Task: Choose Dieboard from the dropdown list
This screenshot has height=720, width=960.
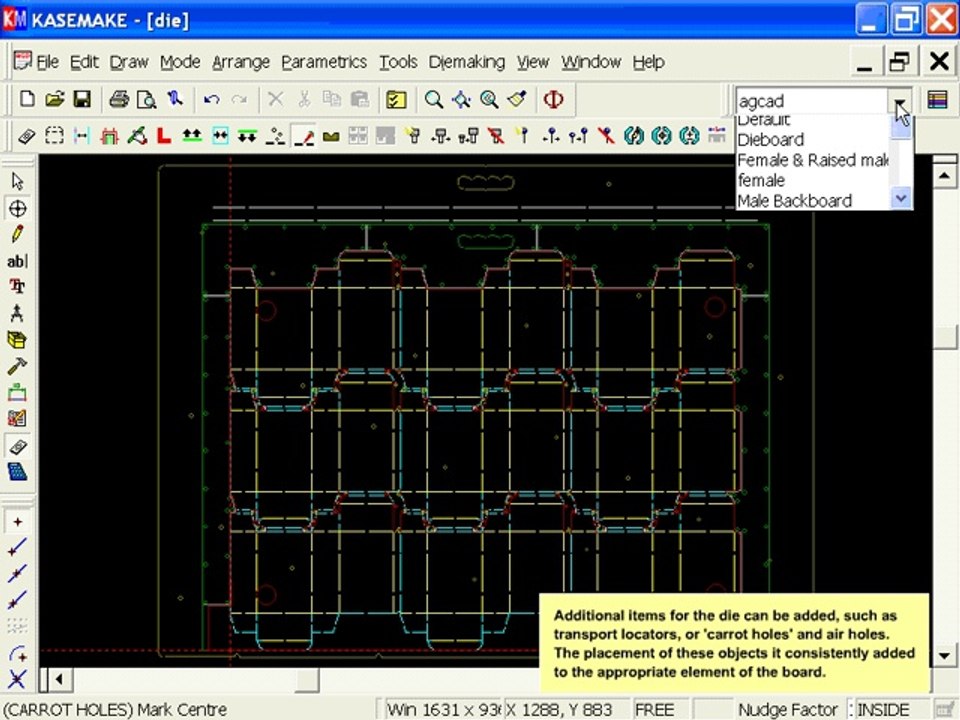Action: [x=812, y=140]
